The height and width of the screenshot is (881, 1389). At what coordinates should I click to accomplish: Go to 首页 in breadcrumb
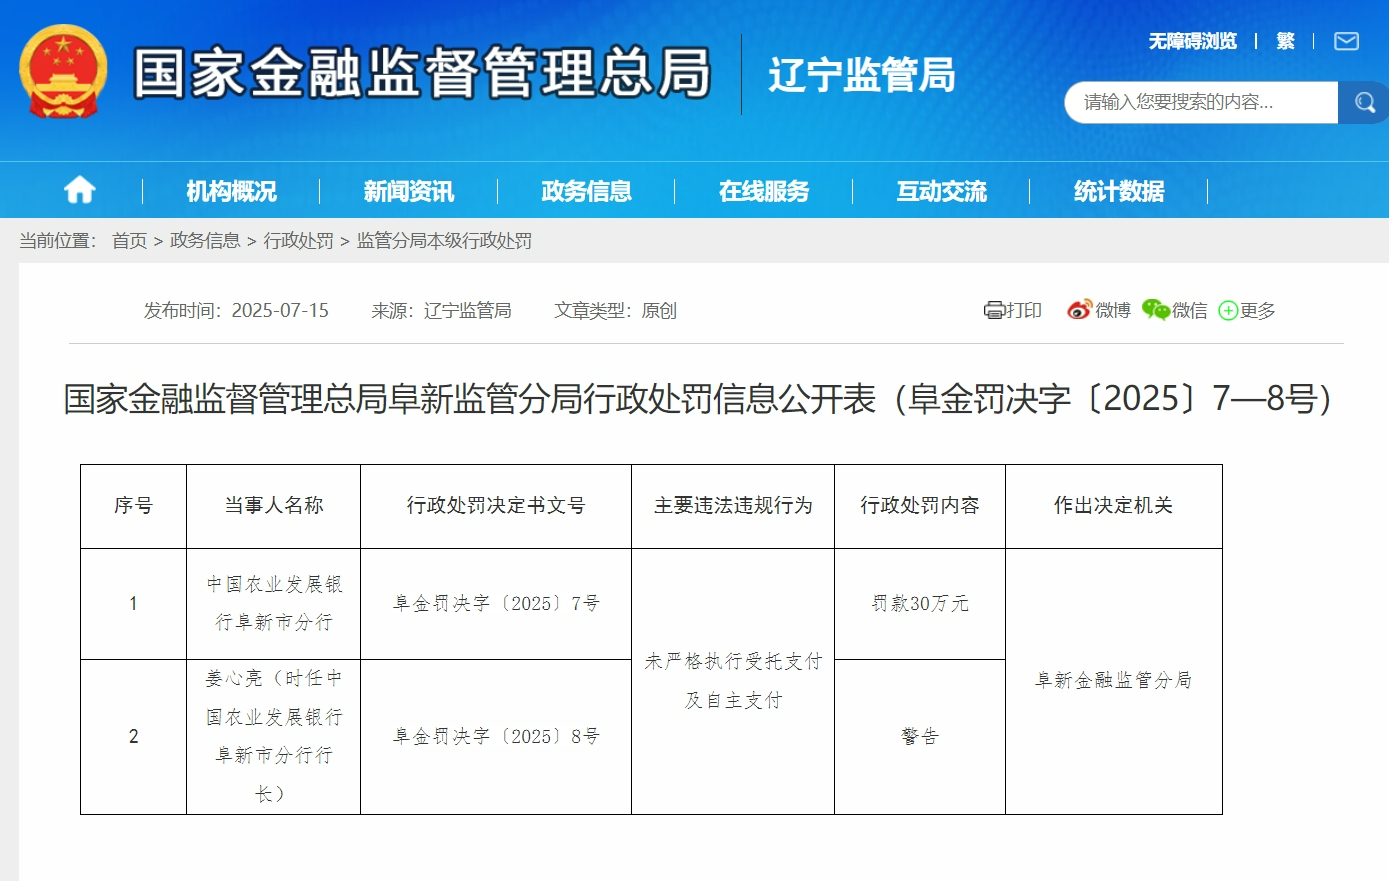point(129,241)
